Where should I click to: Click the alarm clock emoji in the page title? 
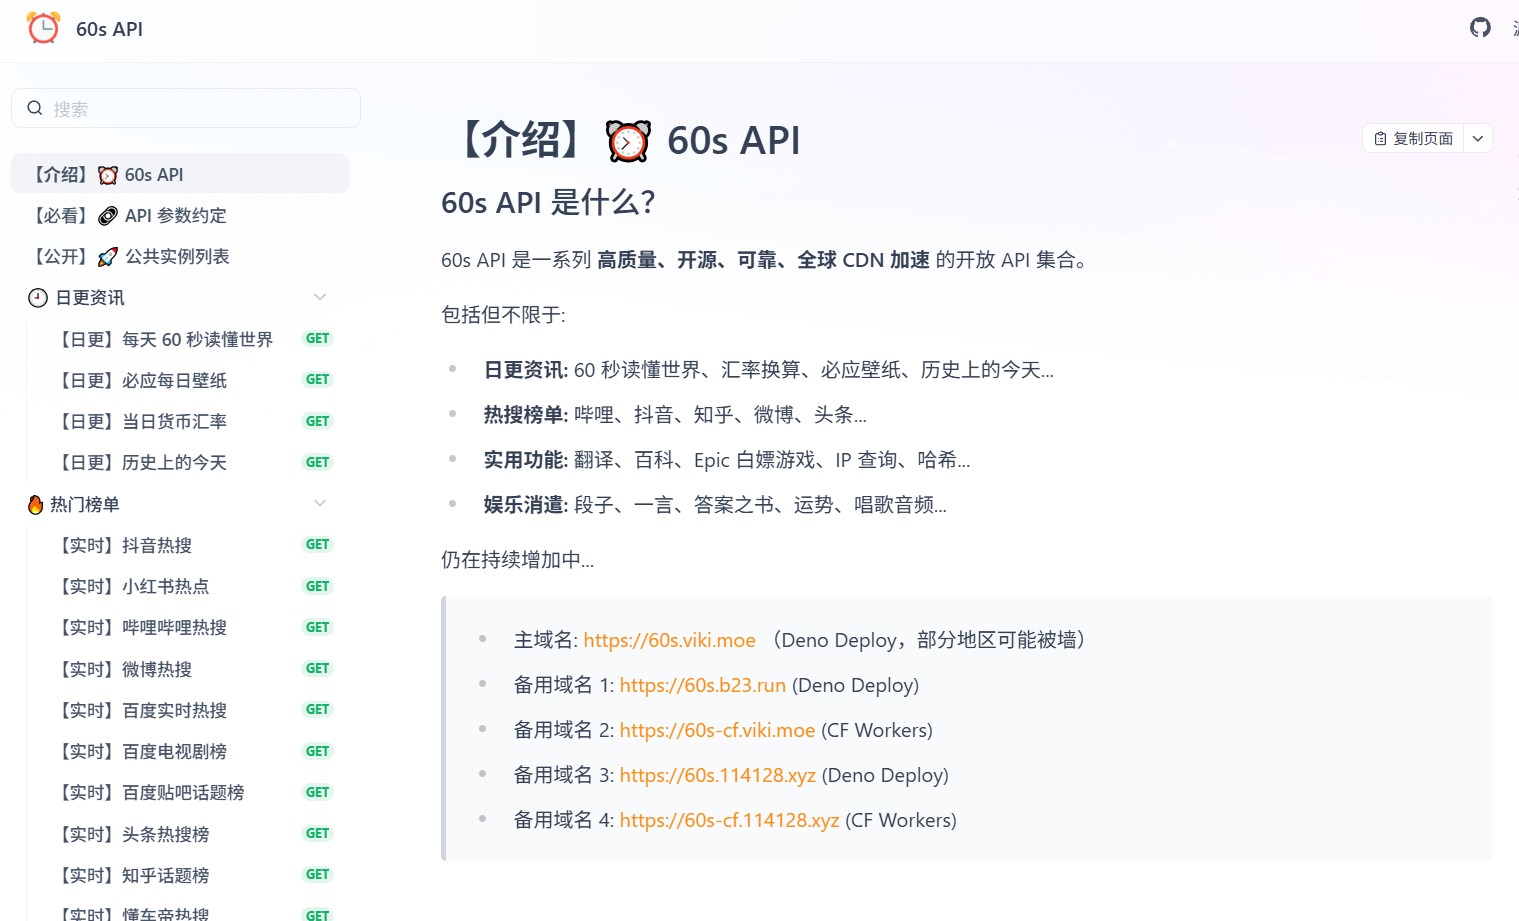pos(628,141)
